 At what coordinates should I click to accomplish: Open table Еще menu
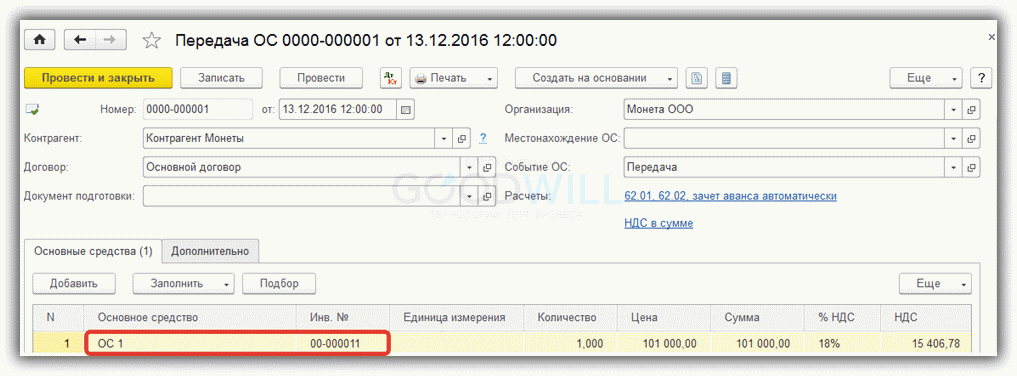[x=935, y=283]
